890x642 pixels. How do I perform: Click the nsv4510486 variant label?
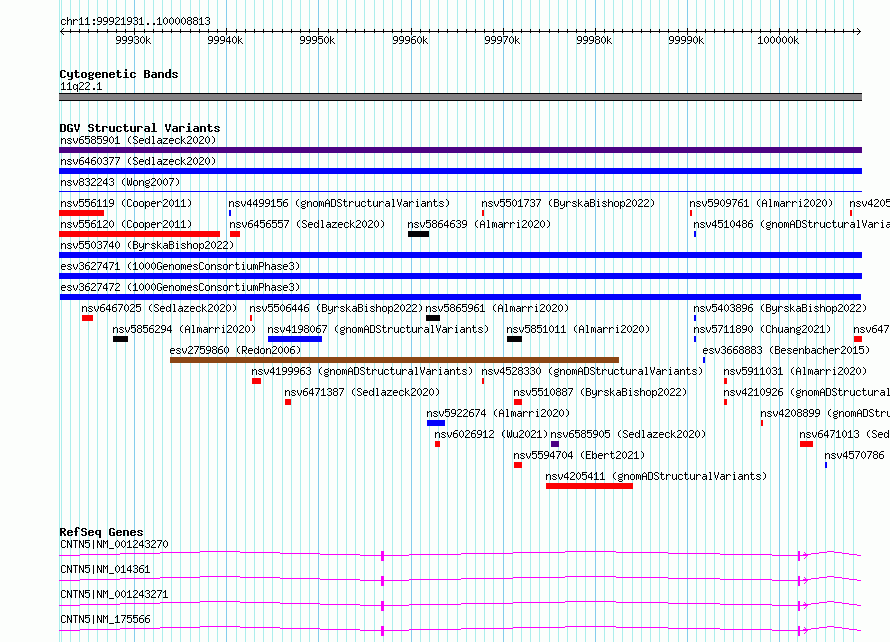(x=791, y=224)
